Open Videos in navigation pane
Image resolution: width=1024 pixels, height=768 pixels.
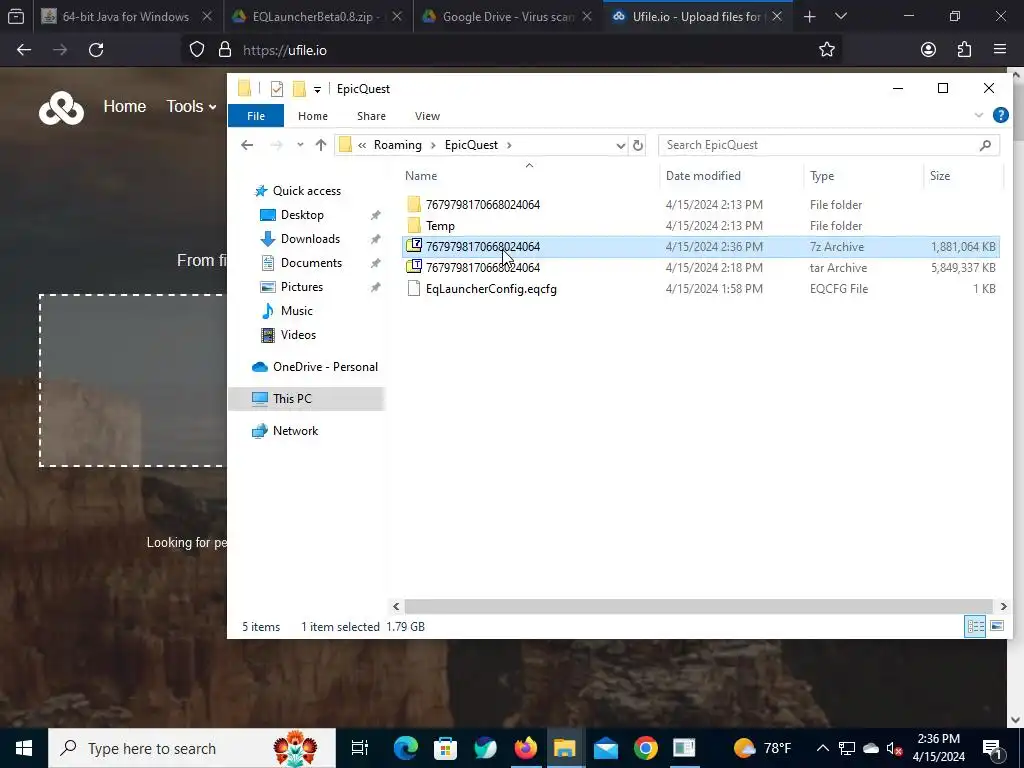(298, 335)
